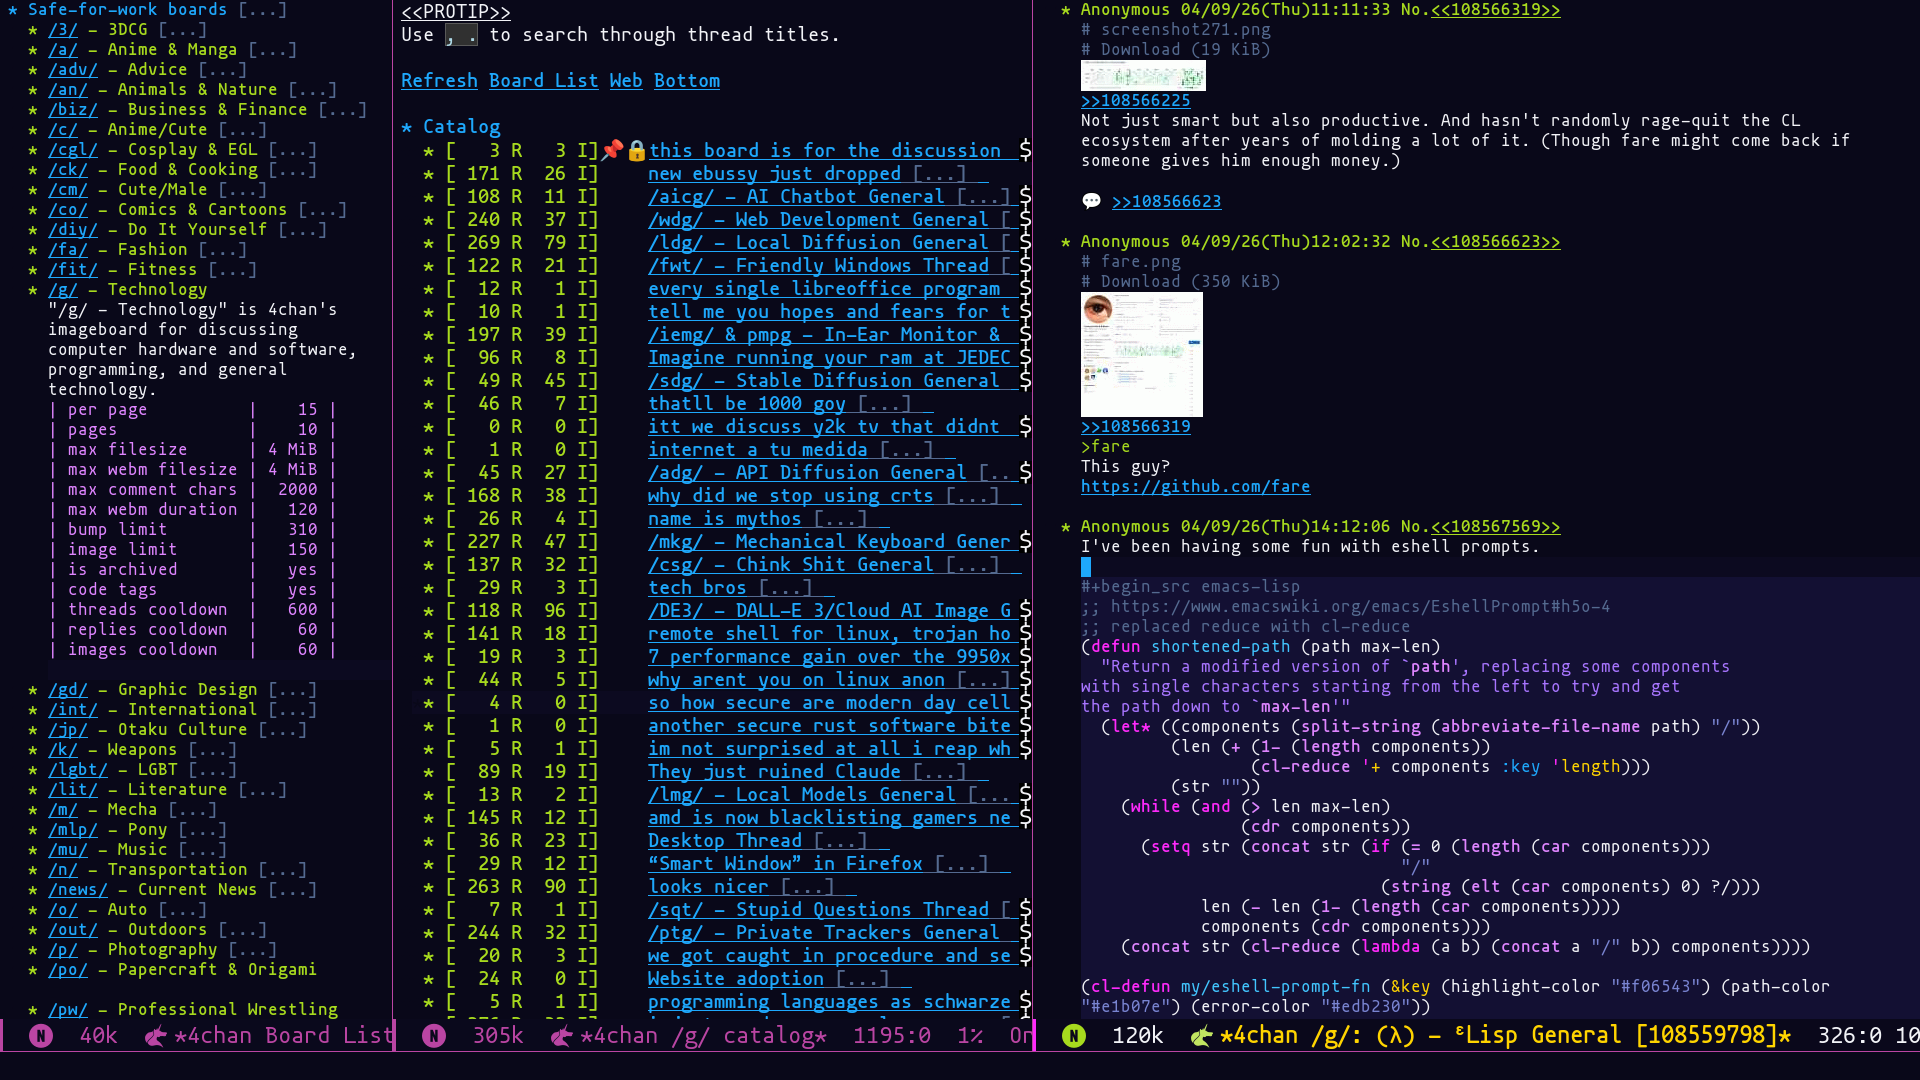The height and width of the screenshot is (1080, 1920).
Task: Click the purple N indicator in catalog modeline
Action: pyautogui.click(x=434, y=1036)
